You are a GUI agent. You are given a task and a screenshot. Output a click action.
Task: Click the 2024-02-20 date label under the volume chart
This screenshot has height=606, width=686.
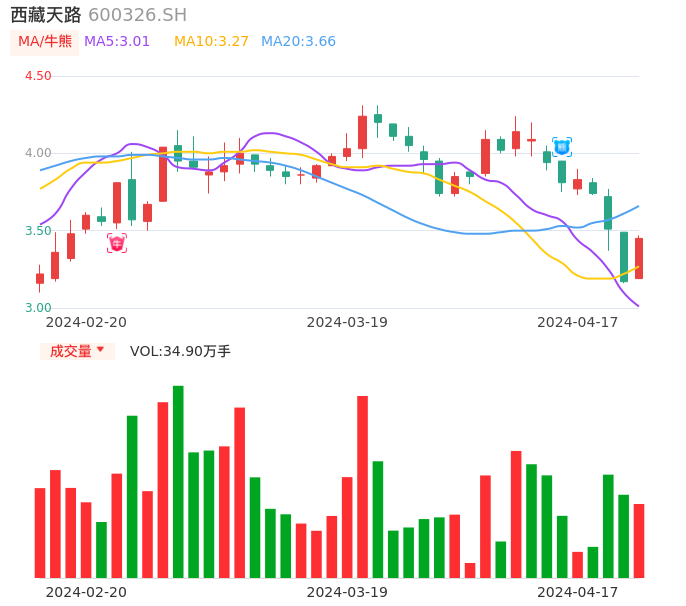coord(86,592)
